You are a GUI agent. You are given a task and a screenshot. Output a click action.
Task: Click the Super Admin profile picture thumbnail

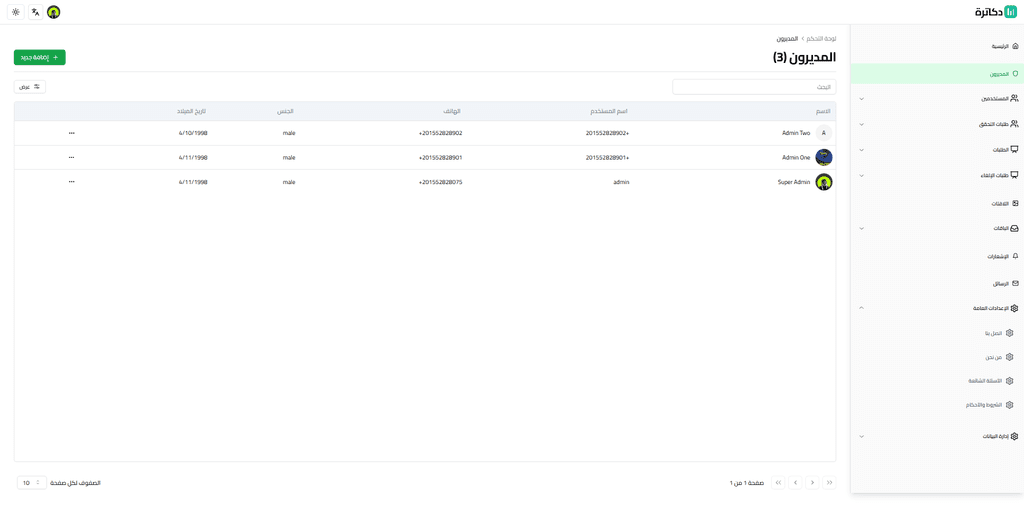click(x=824, y=182)
